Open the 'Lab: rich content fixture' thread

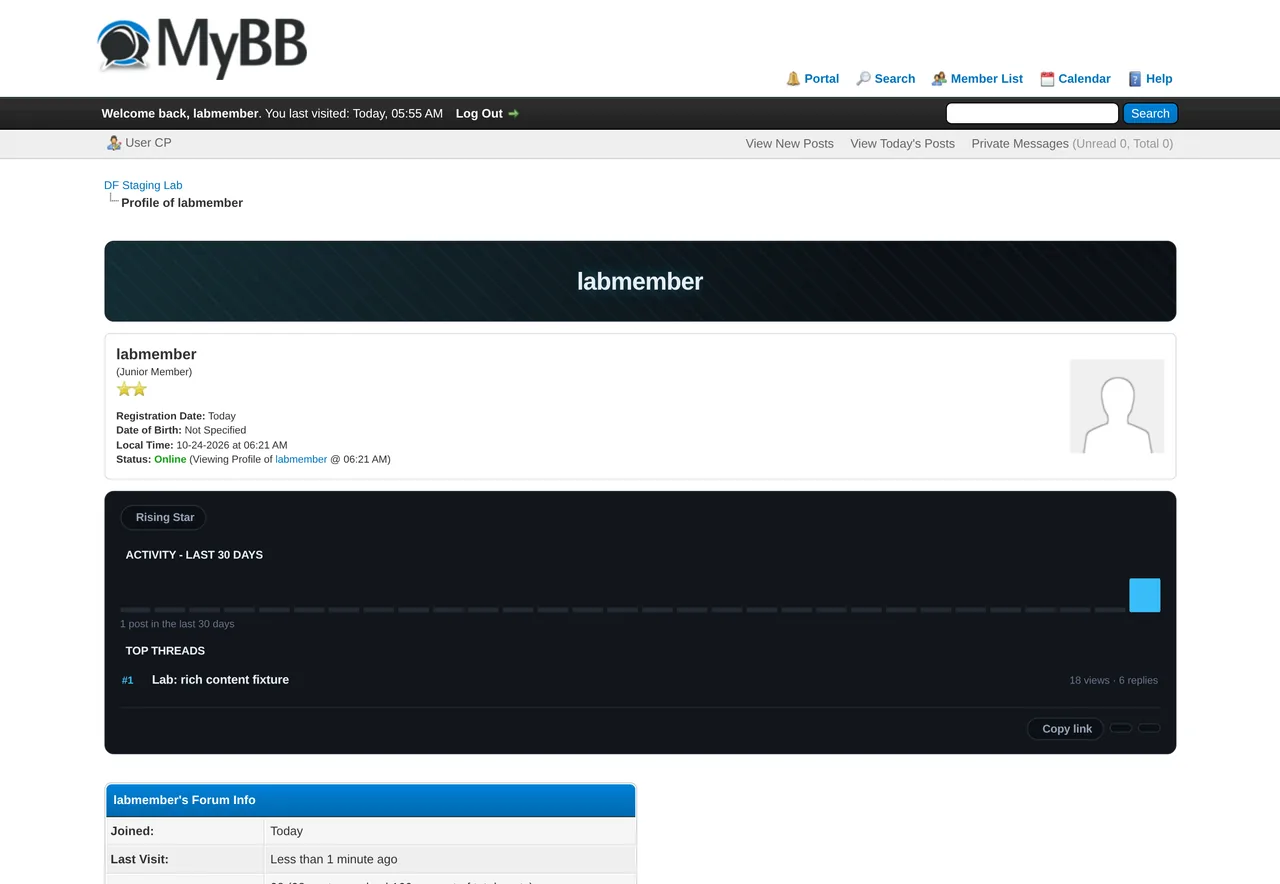tap(220, 680)
